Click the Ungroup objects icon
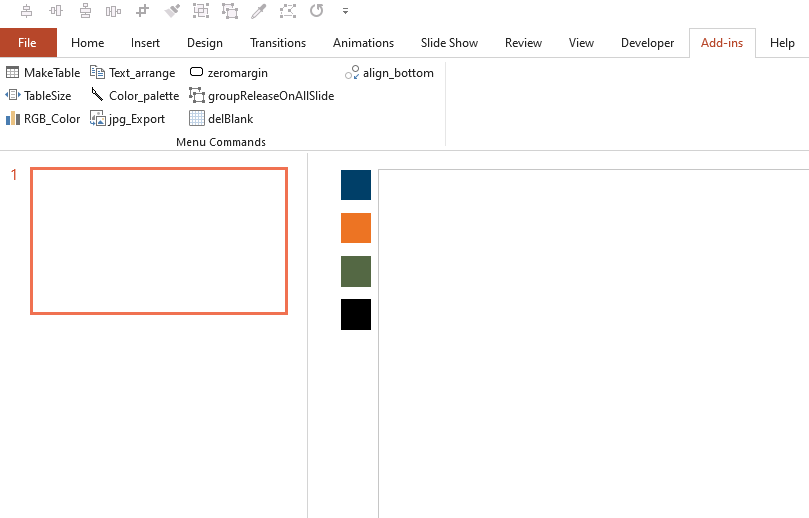The width and height of the screenshot is (809, 518). tap(230, 11)
